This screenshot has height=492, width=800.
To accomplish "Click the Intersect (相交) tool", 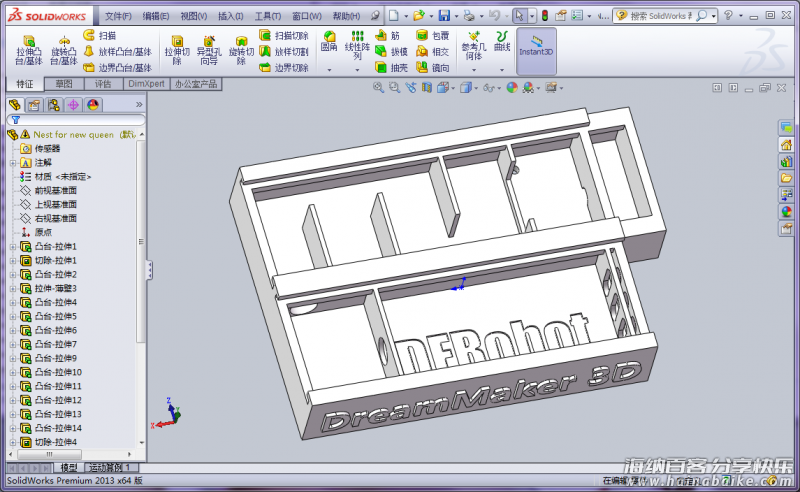I will click(433, 52).
